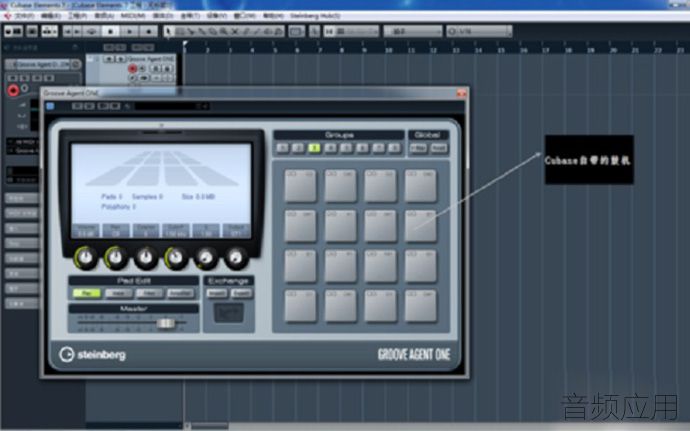
Task: Start playback with toolbar Play button
Action: pos(130,31)
